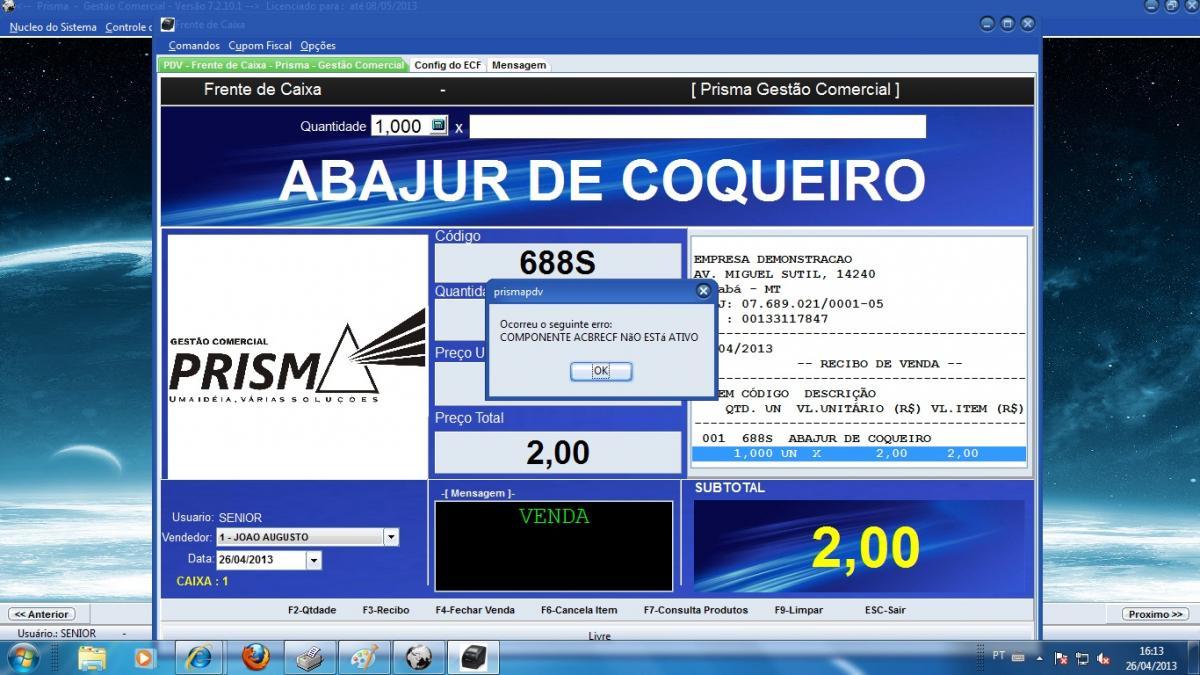This screenshot has width=1200, height=675.
Task: Click the product entry field after the x
Action: pos(698,126)
